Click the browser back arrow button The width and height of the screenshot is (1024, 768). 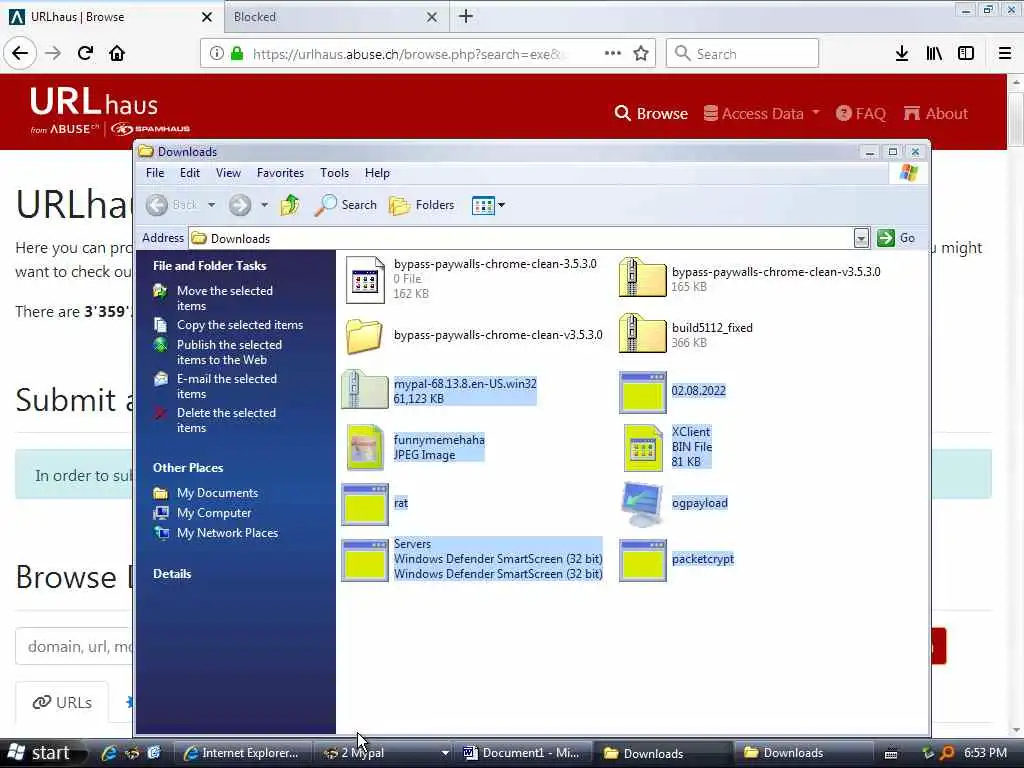pos(20,53)
